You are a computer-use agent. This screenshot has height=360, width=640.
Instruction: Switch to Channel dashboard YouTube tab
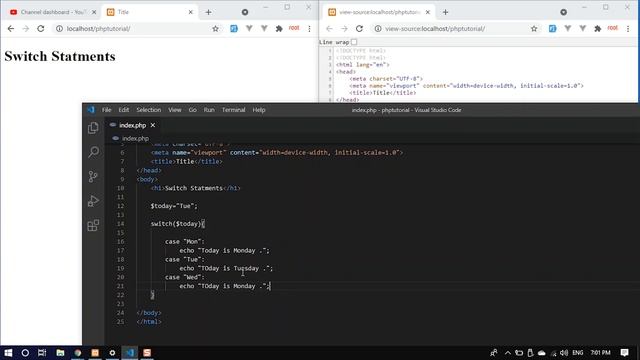(52, 12)
